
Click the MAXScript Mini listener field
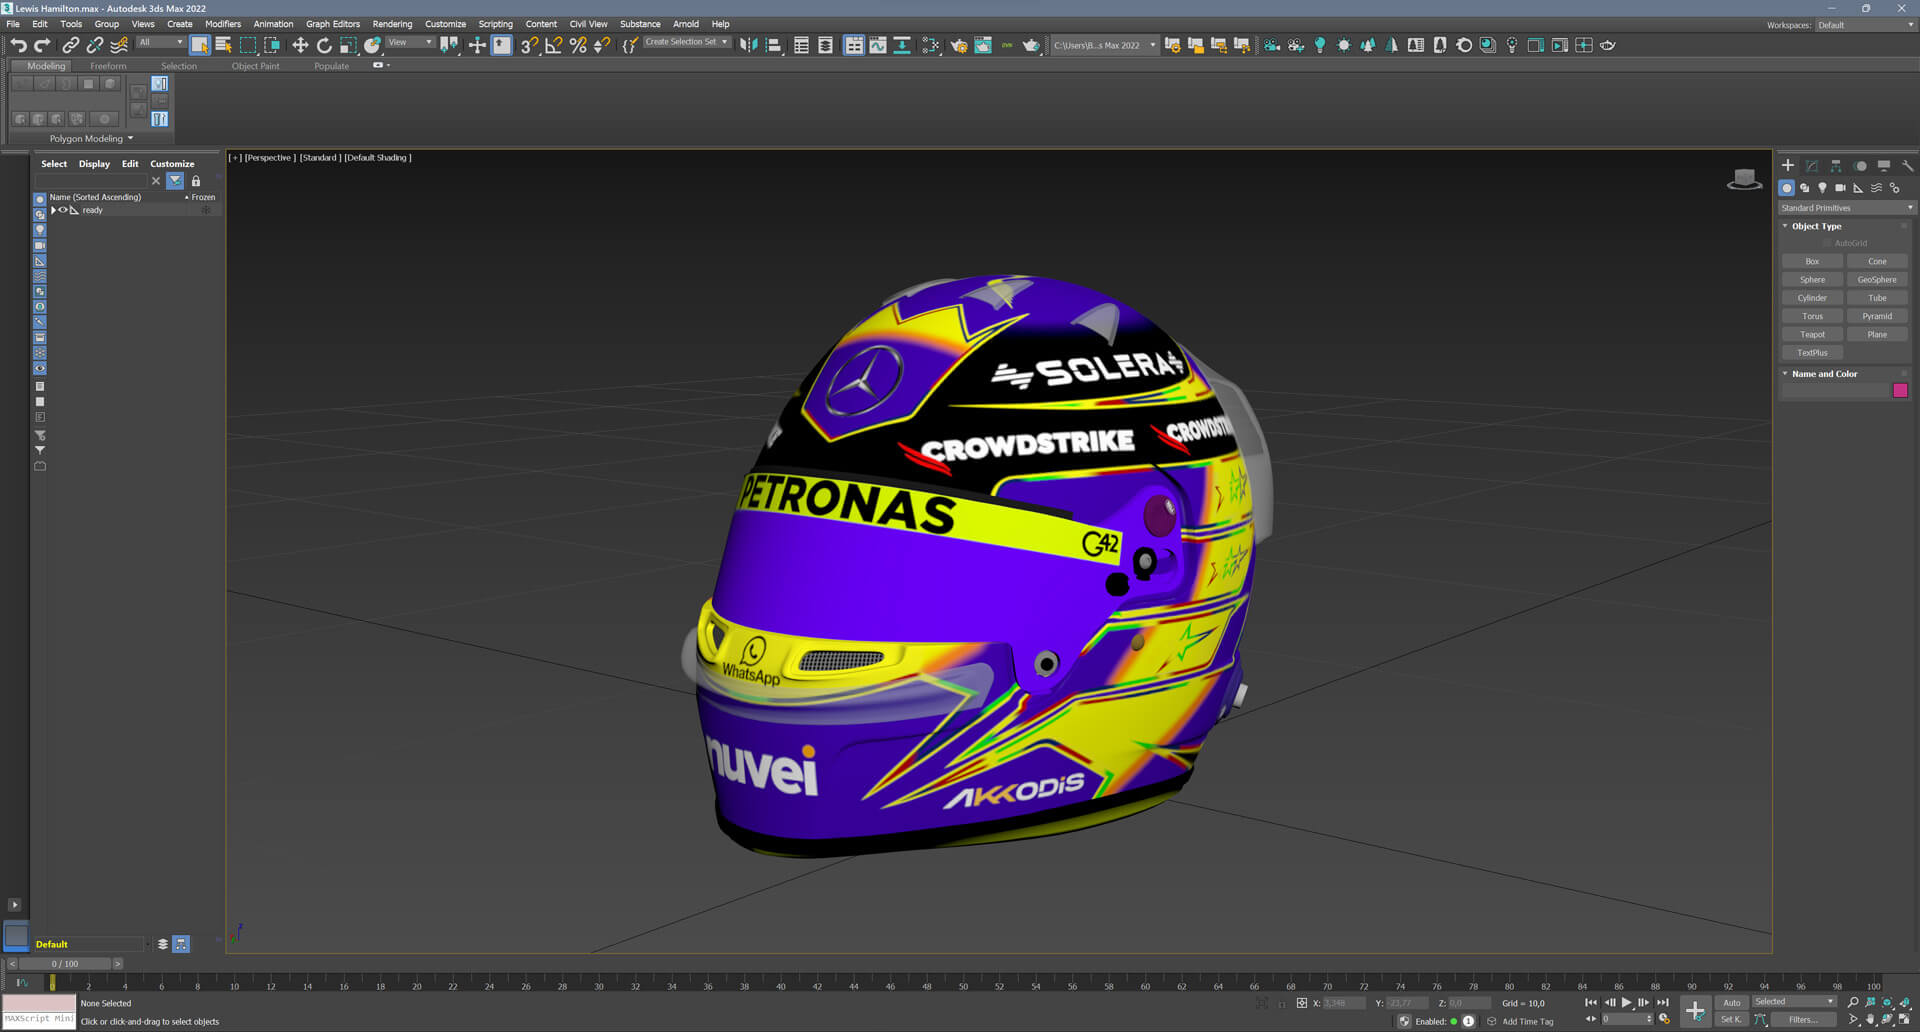click(39, 1019)
